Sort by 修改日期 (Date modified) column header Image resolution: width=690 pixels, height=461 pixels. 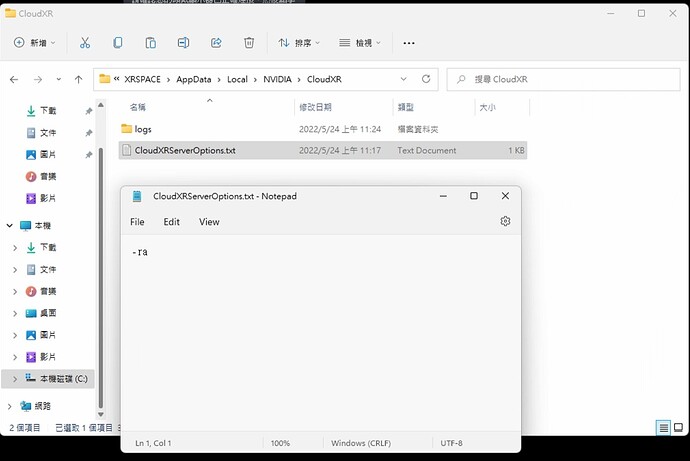315,107
